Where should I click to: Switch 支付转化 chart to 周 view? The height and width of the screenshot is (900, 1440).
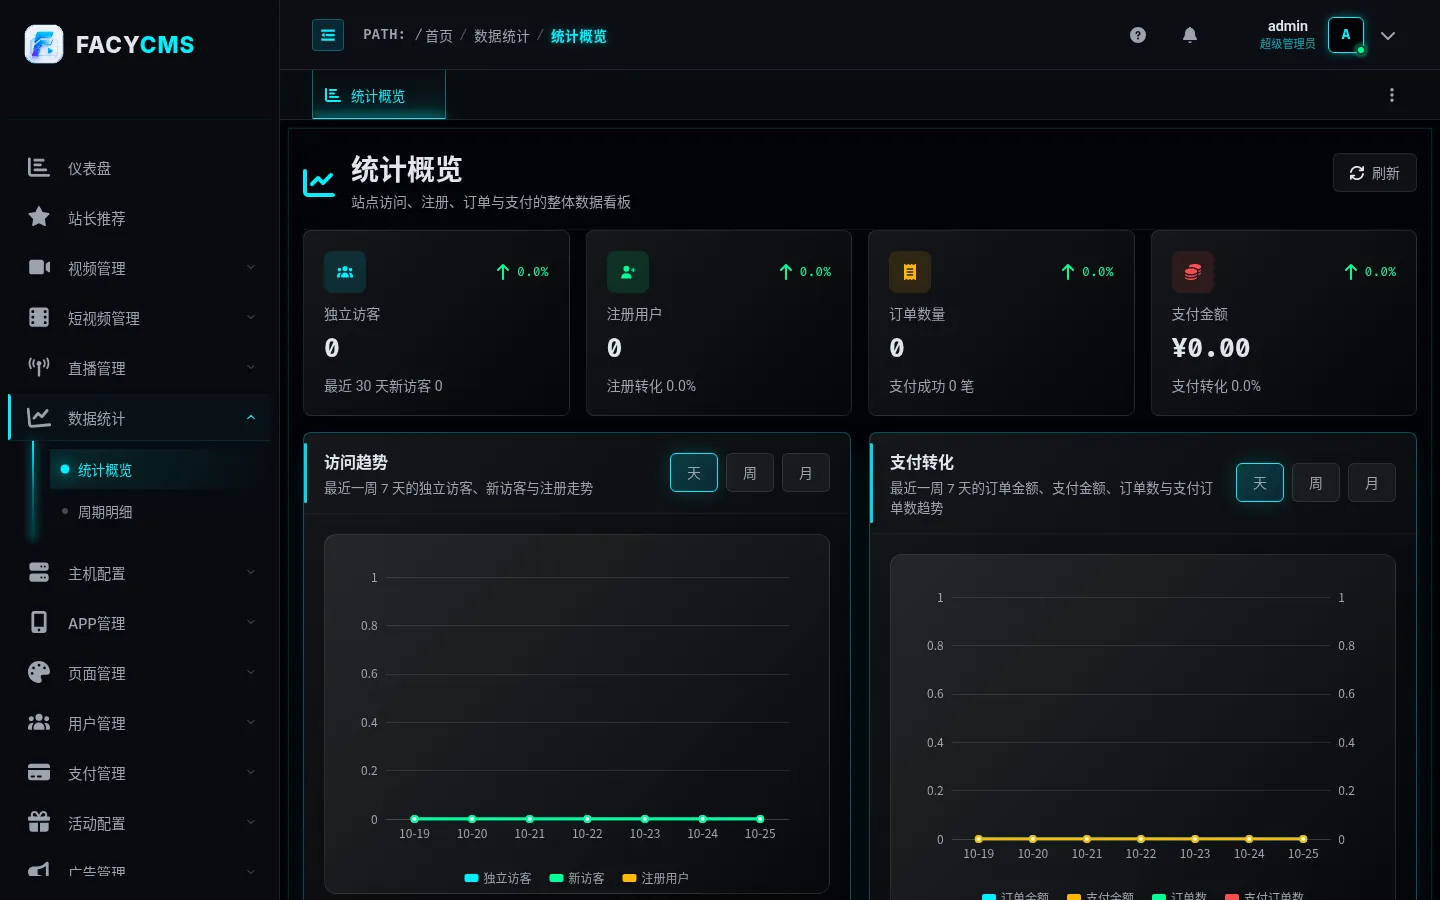click(x=1316, y=483)
